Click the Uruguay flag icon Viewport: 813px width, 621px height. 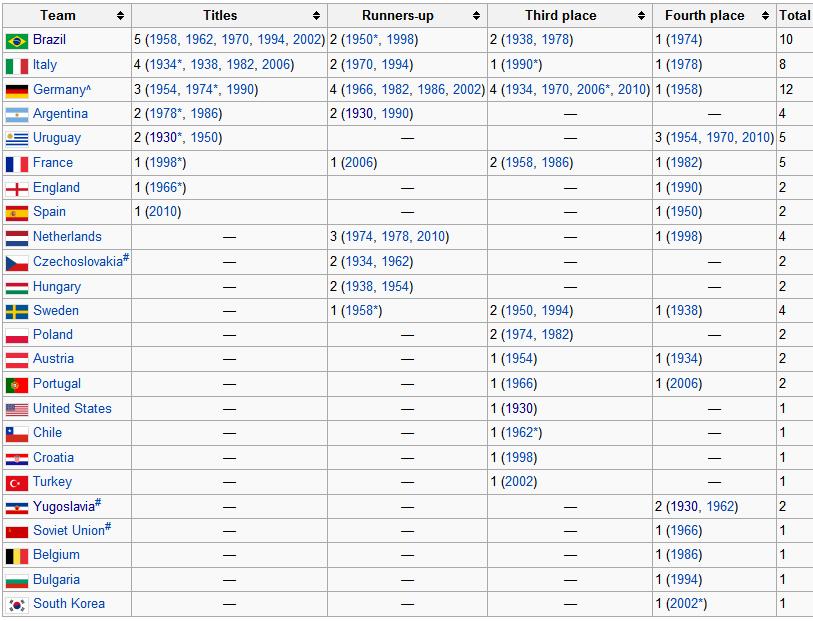click(x=17, y=139)
